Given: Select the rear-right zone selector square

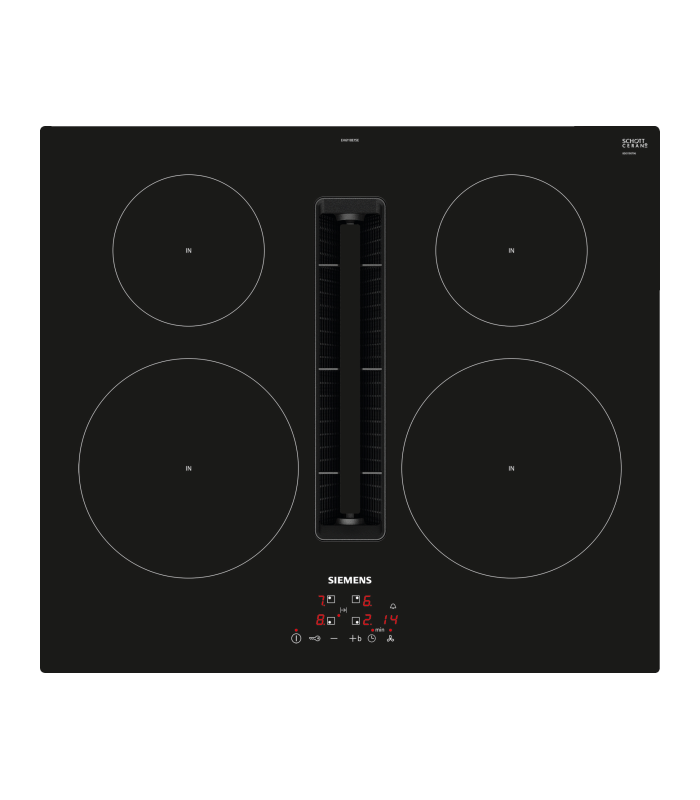Looking at the screenshot, I should point(355,599).
